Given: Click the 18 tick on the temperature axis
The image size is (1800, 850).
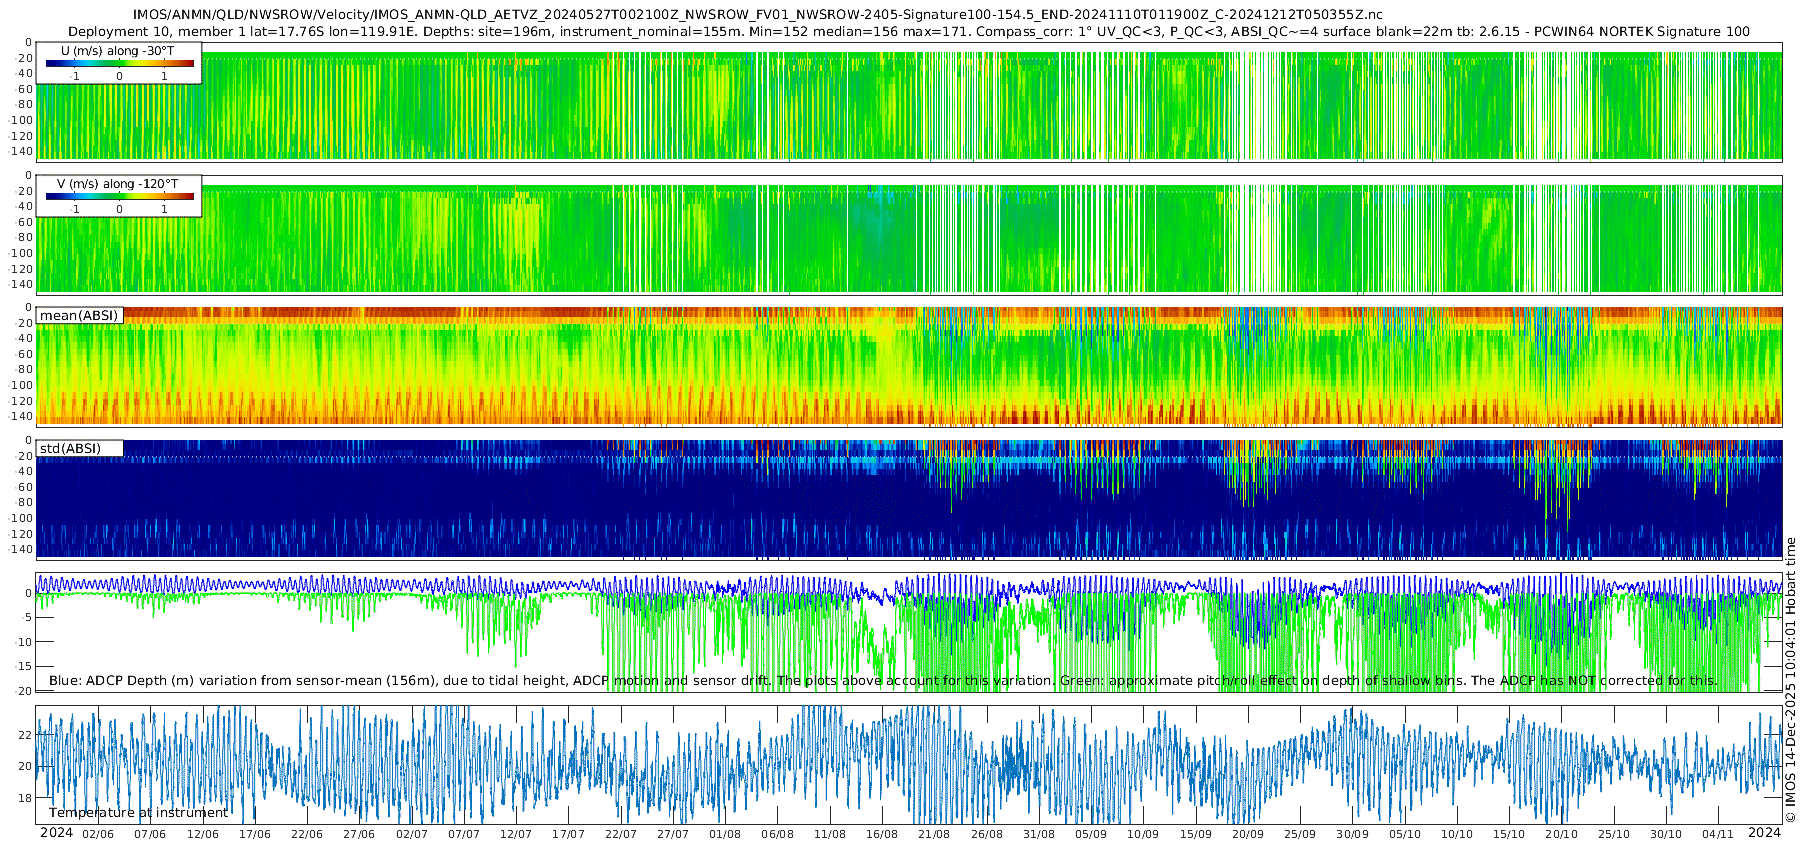Looking at the screenshot, I should [26, 798].
